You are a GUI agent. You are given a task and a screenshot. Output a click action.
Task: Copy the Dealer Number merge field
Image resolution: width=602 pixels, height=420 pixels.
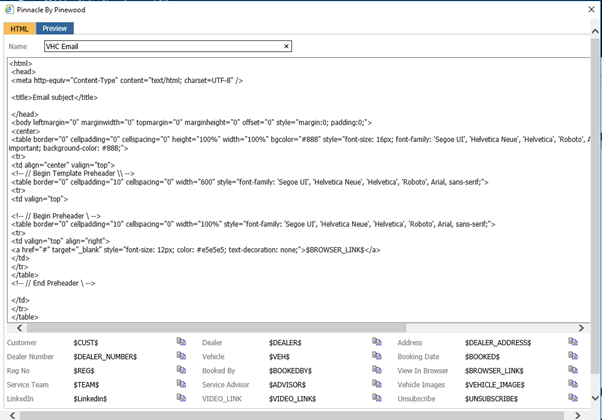182,356
